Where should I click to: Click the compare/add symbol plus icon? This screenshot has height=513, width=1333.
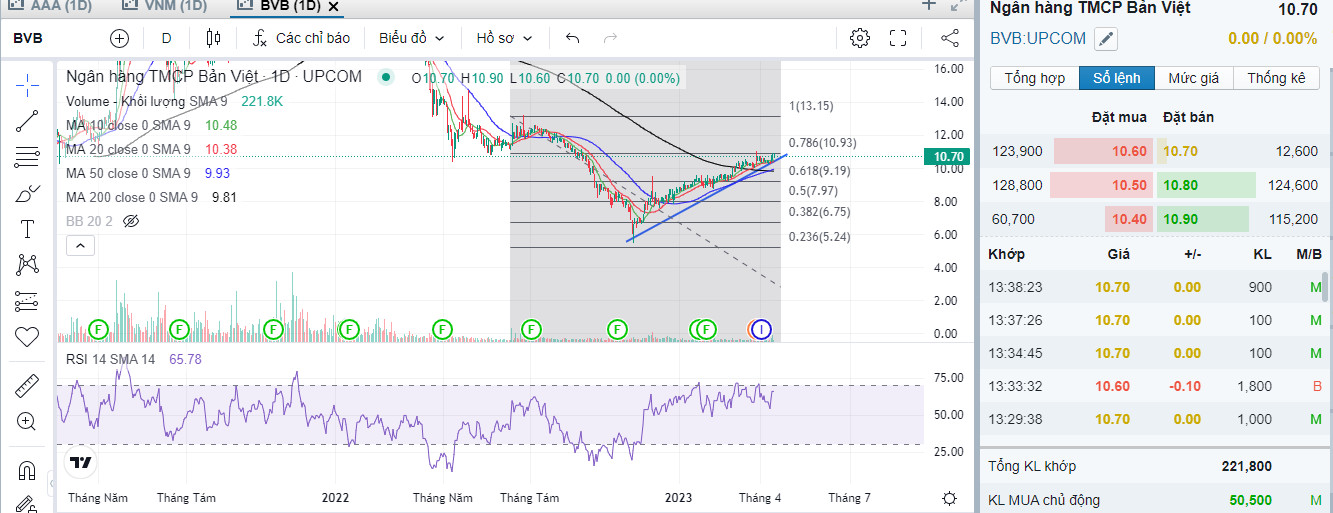pos(120,38)
